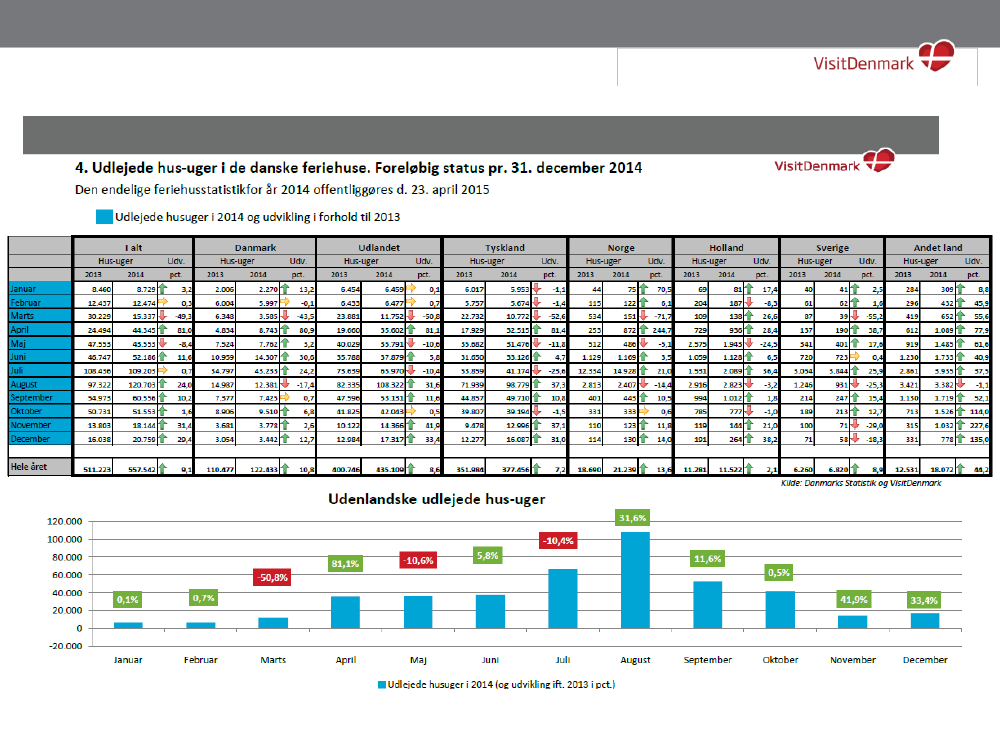1000x750 pixels.
Task: Click the 'August' month label under the chart
Action: [x=635, y=660]
